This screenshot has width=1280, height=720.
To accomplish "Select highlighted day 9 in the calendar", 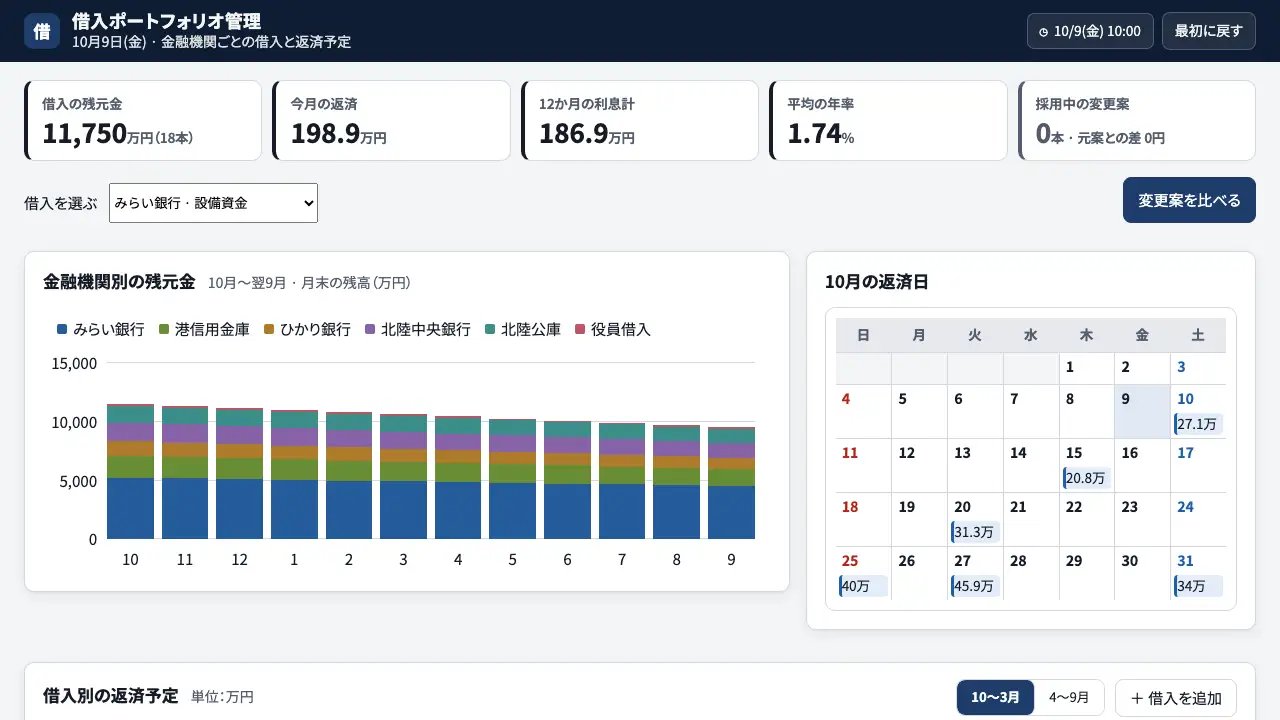I will coord(1142,411).
